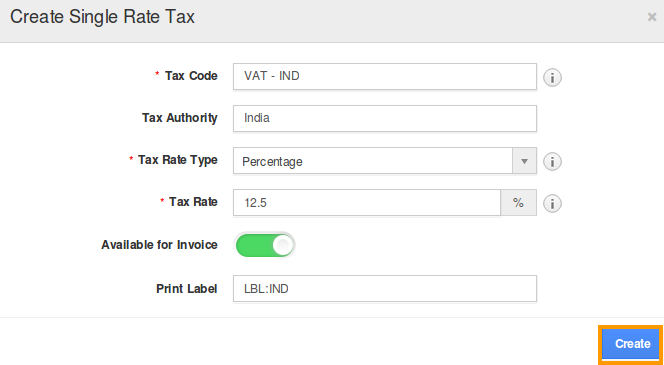Screen dimensions: 664x365
Task: Click the Print Label input field
Action: point(385,289)
